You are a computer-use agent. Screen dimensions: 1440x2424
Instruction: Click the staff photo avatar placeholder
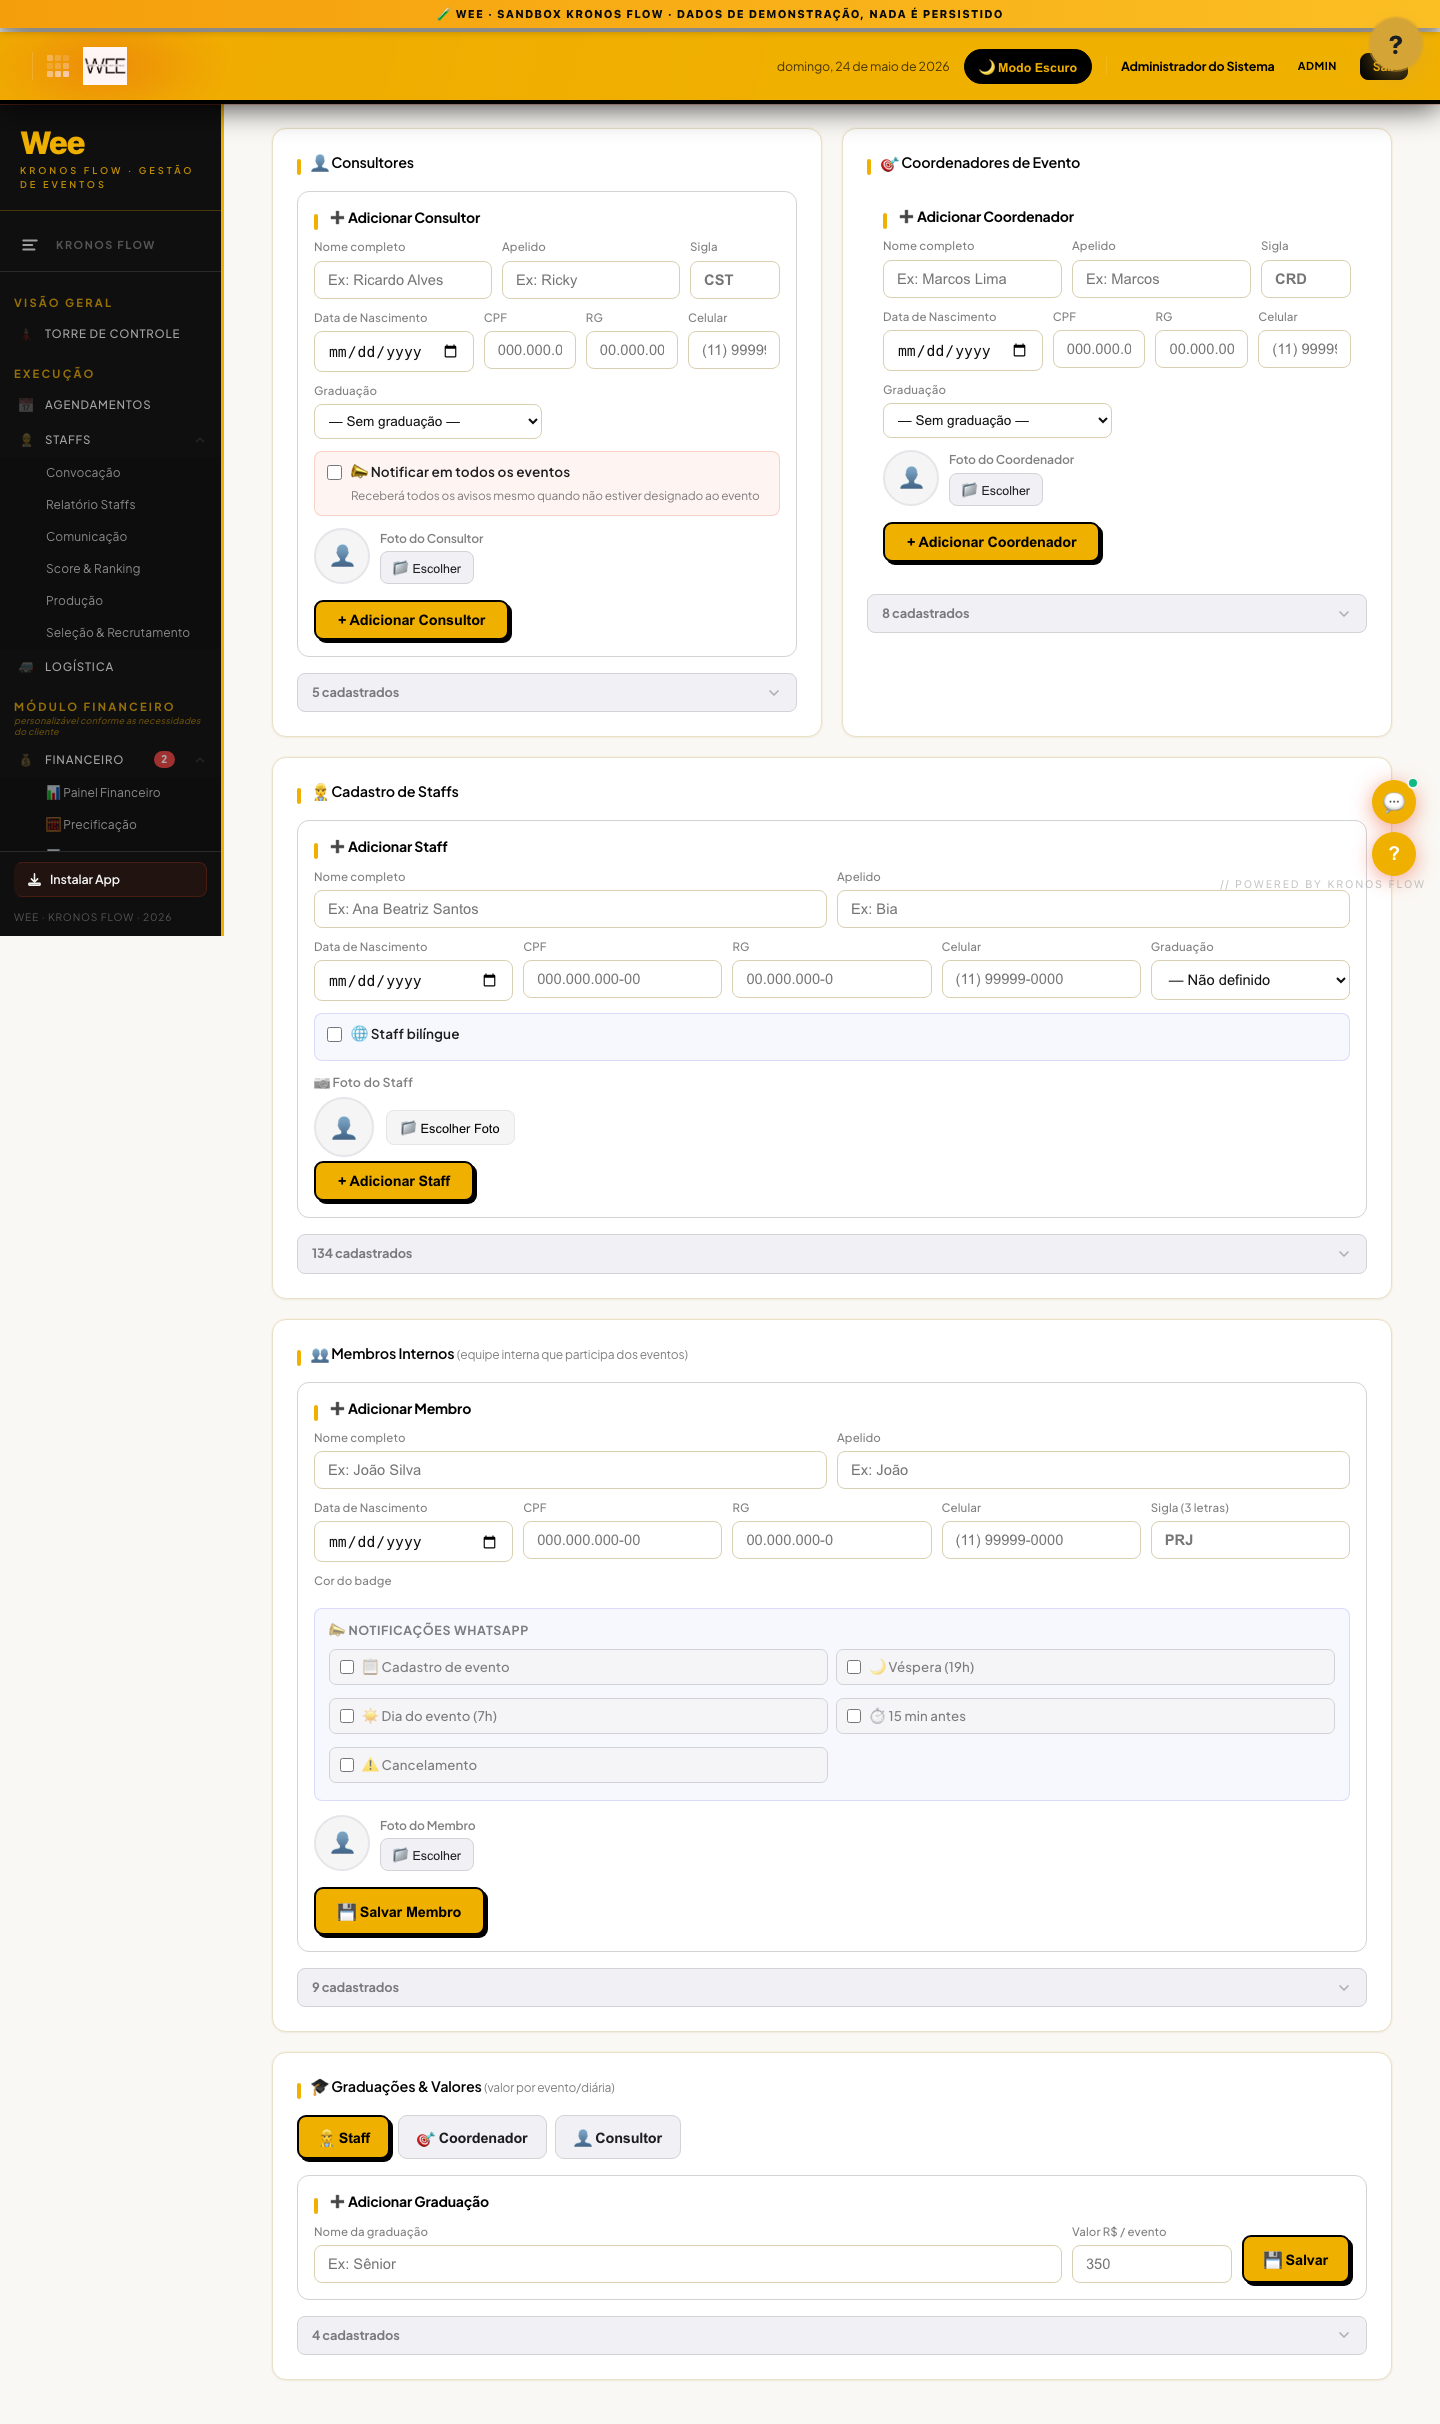pos(344,1128)
